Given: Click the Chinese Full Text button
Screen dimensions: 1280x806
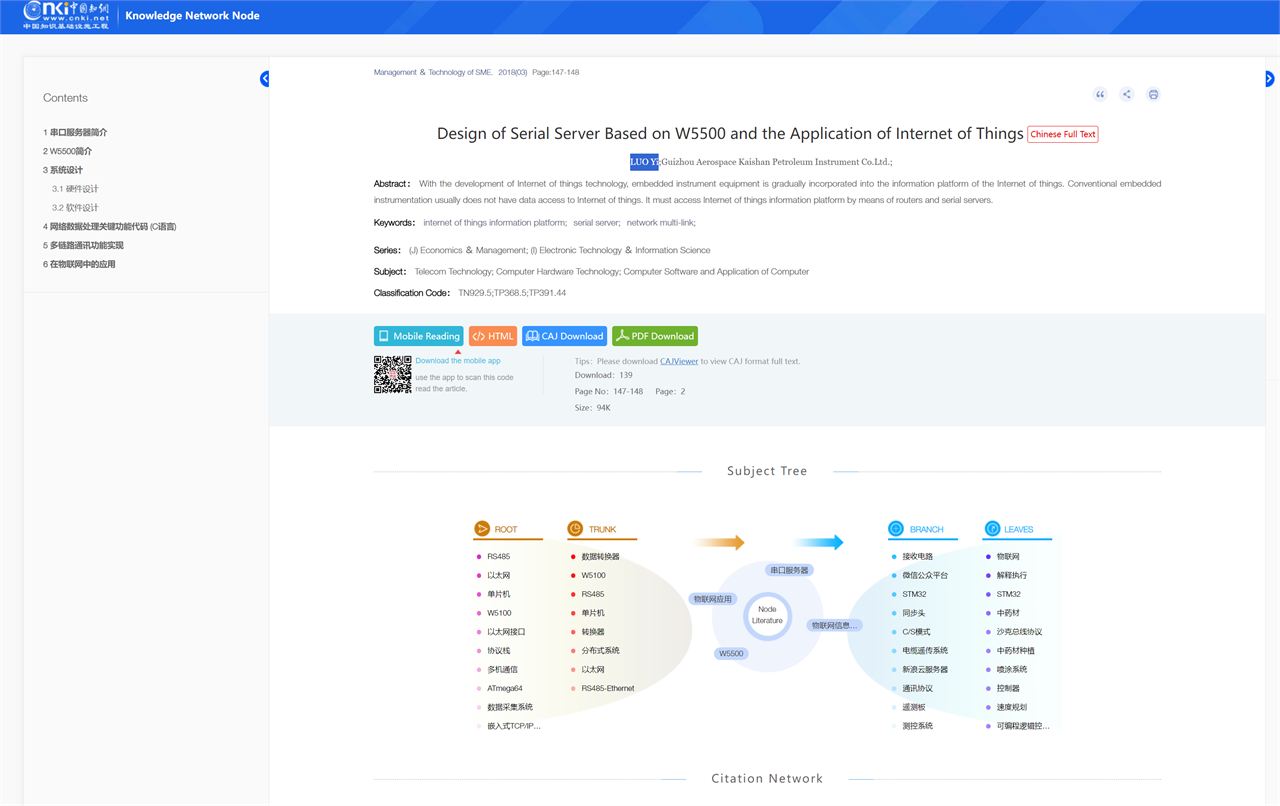Looking at the screenshot, I should click(x=1063, y=134).
